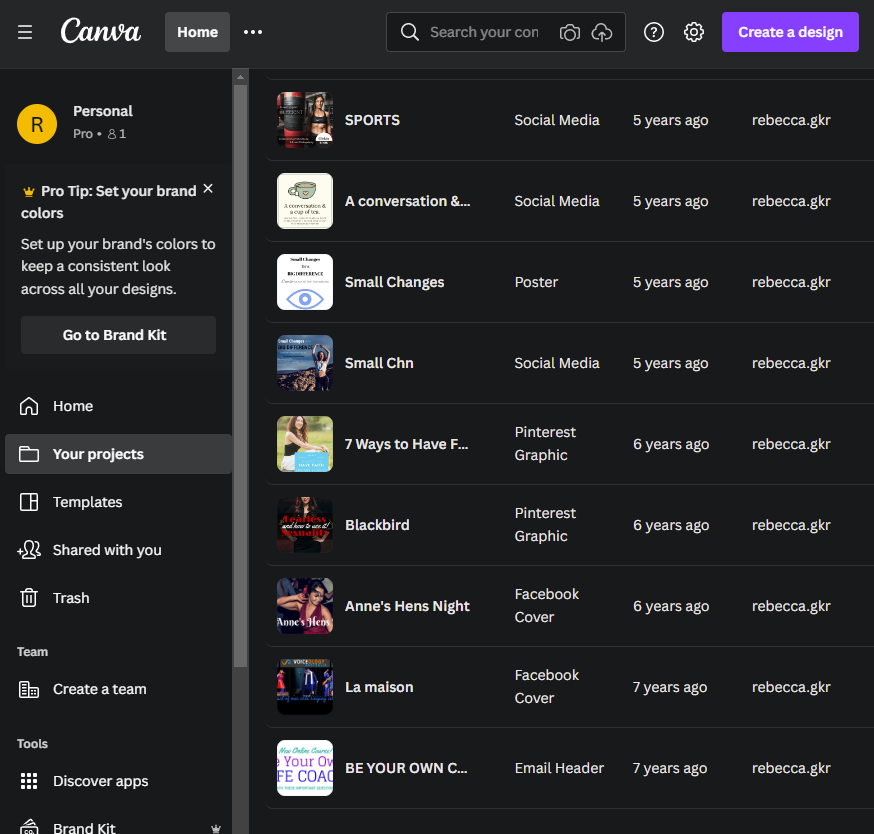The height and width of the screenshot is (834, 874).
Task: Open La maison design thumbnail
Action: tap(305, 687)
